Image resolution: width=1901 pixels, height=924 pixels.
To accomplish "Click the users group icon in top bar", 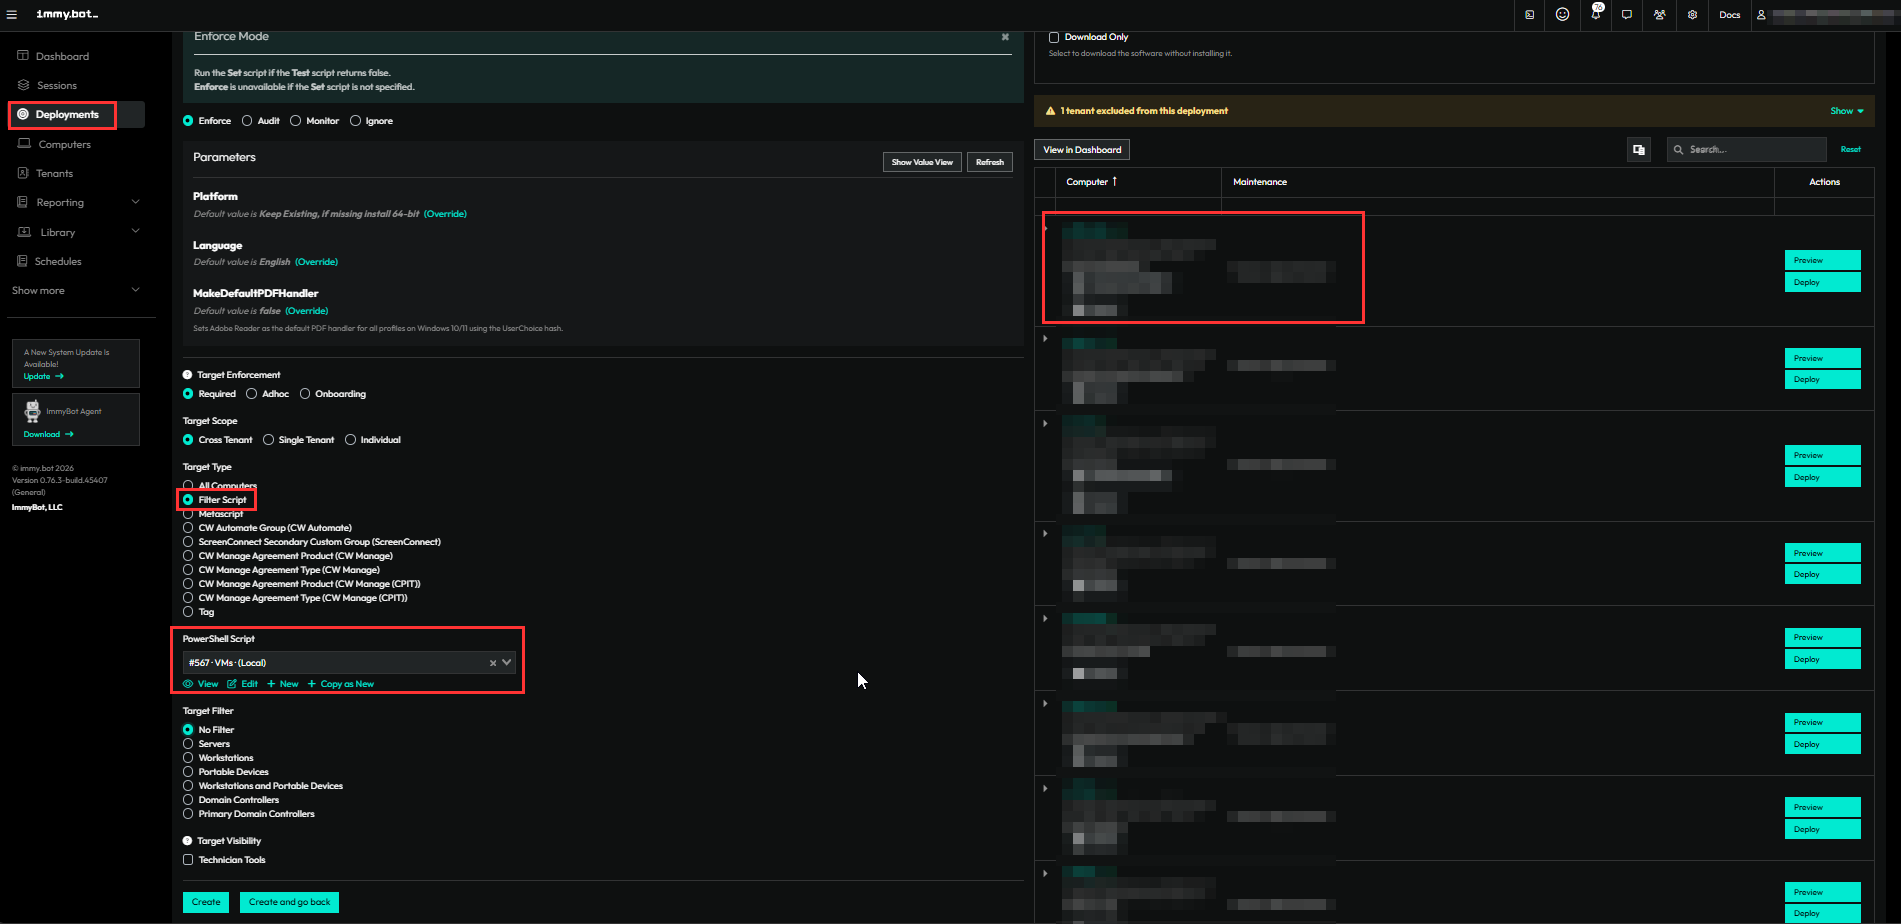I will tap(1659, 15).
